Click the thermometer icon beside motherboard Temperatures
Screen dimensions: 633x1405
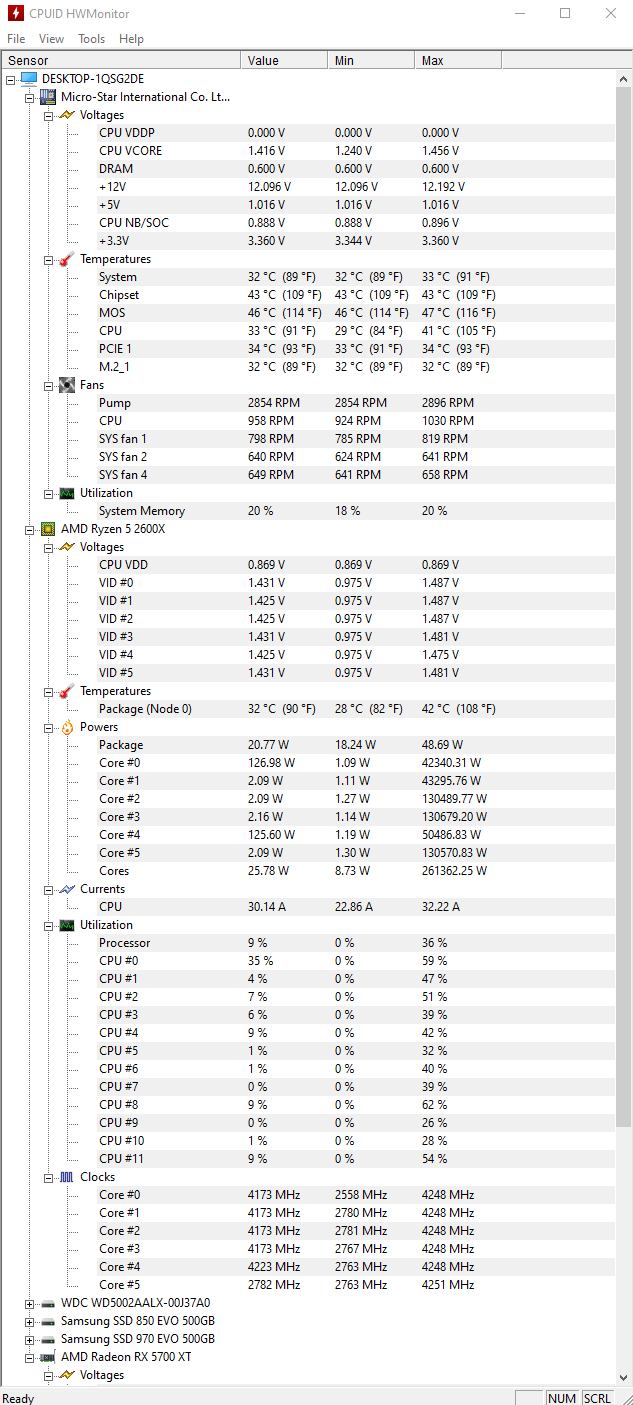click(67, 259)
